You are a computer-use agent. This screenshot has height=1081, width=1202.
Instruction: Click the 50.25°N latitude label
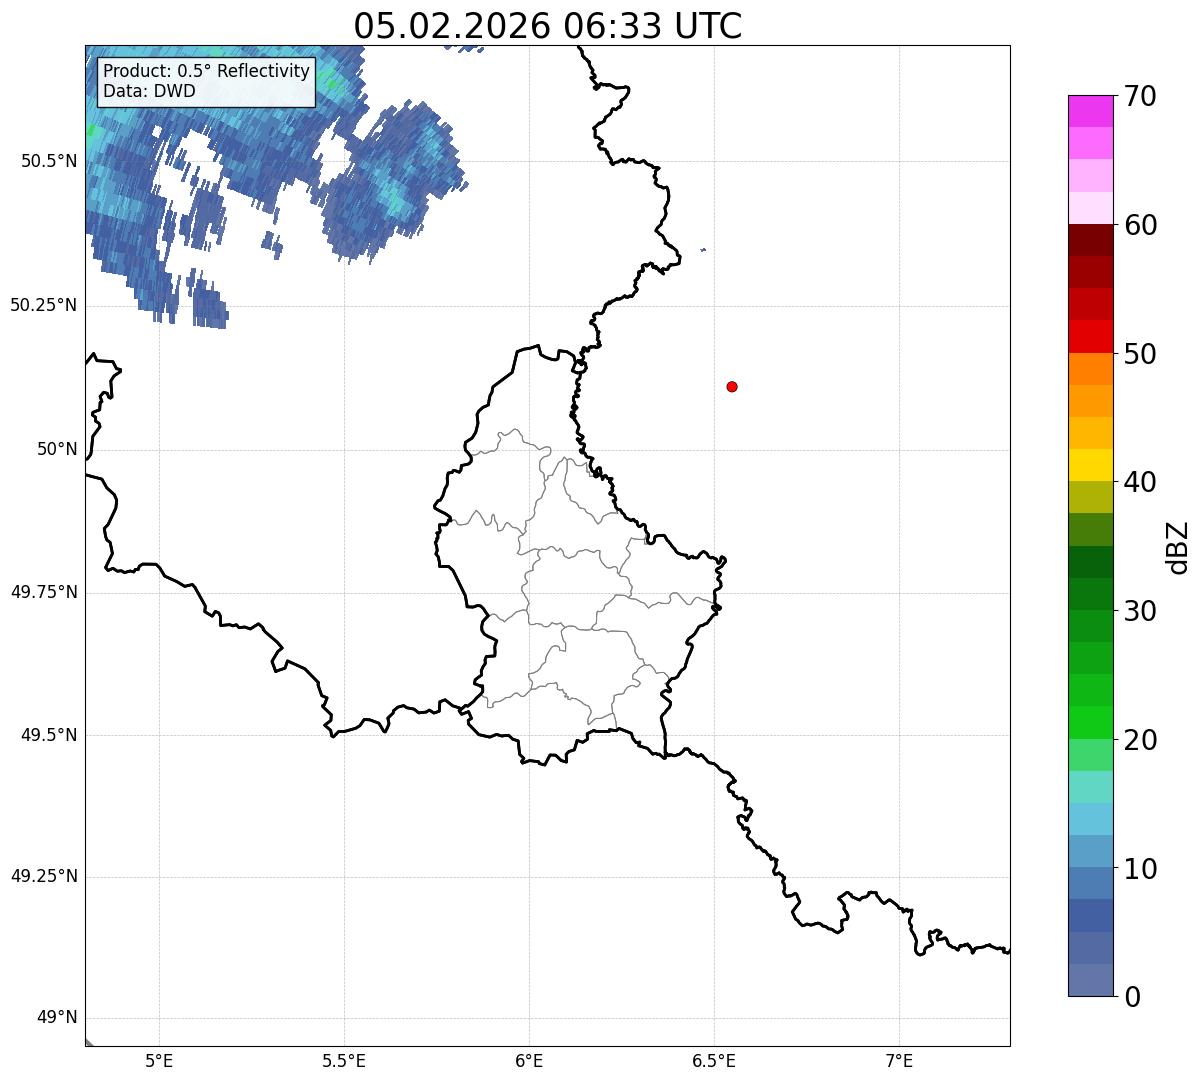tap(43, 305)
